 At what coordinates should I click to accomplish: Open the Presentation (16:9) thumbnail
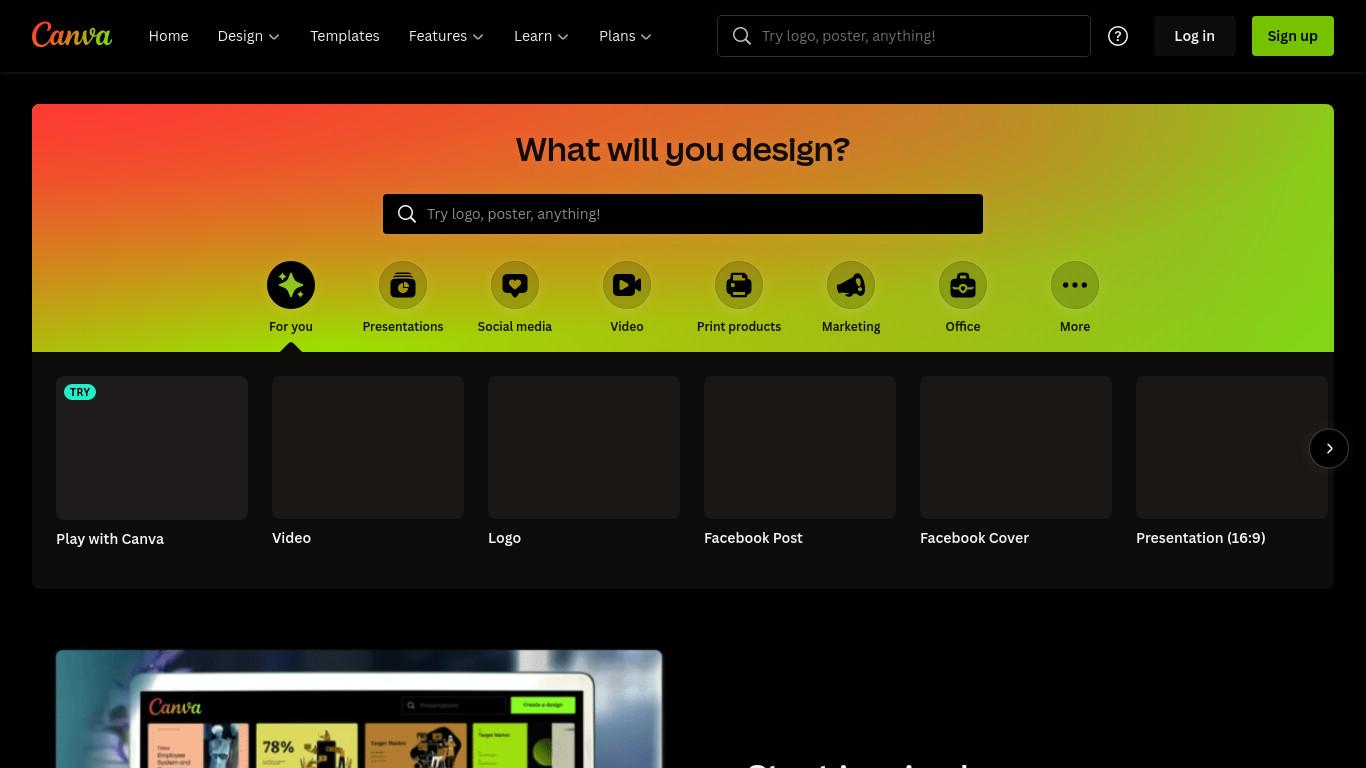point(1232,447)
